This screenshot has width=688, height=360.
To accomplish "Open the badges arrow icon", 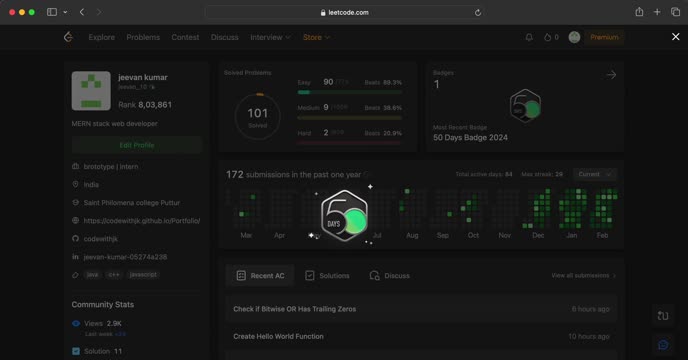I will [x=611, y=75].
